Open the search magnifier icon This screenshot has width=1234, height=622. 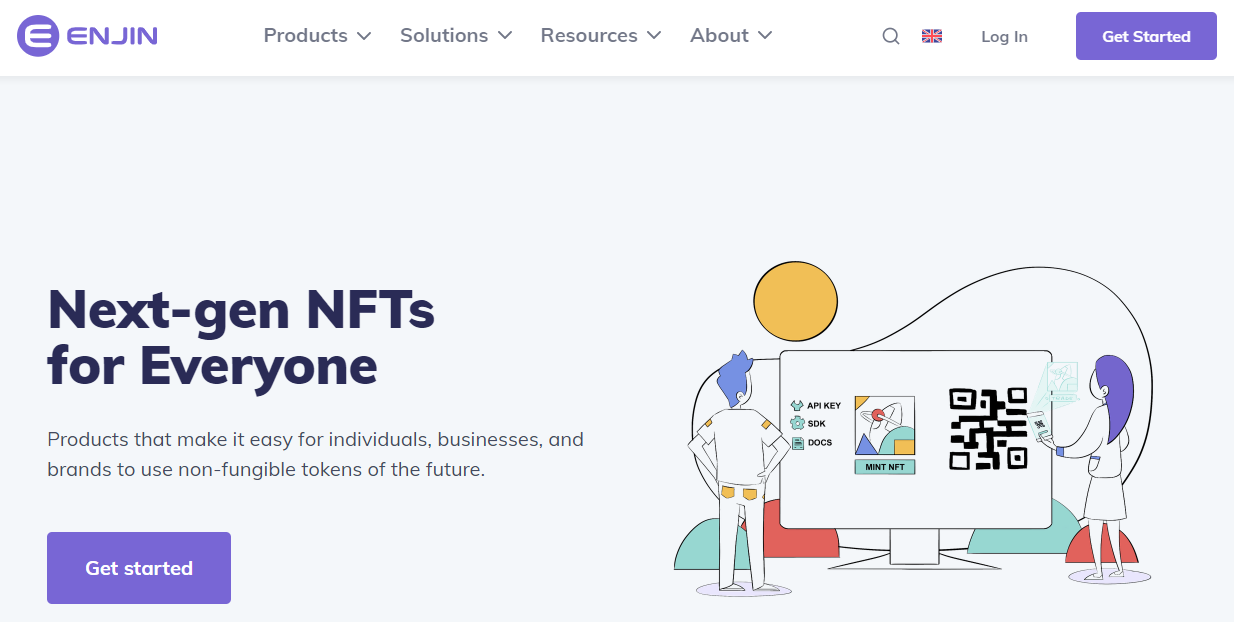click(x=891, y=36)
